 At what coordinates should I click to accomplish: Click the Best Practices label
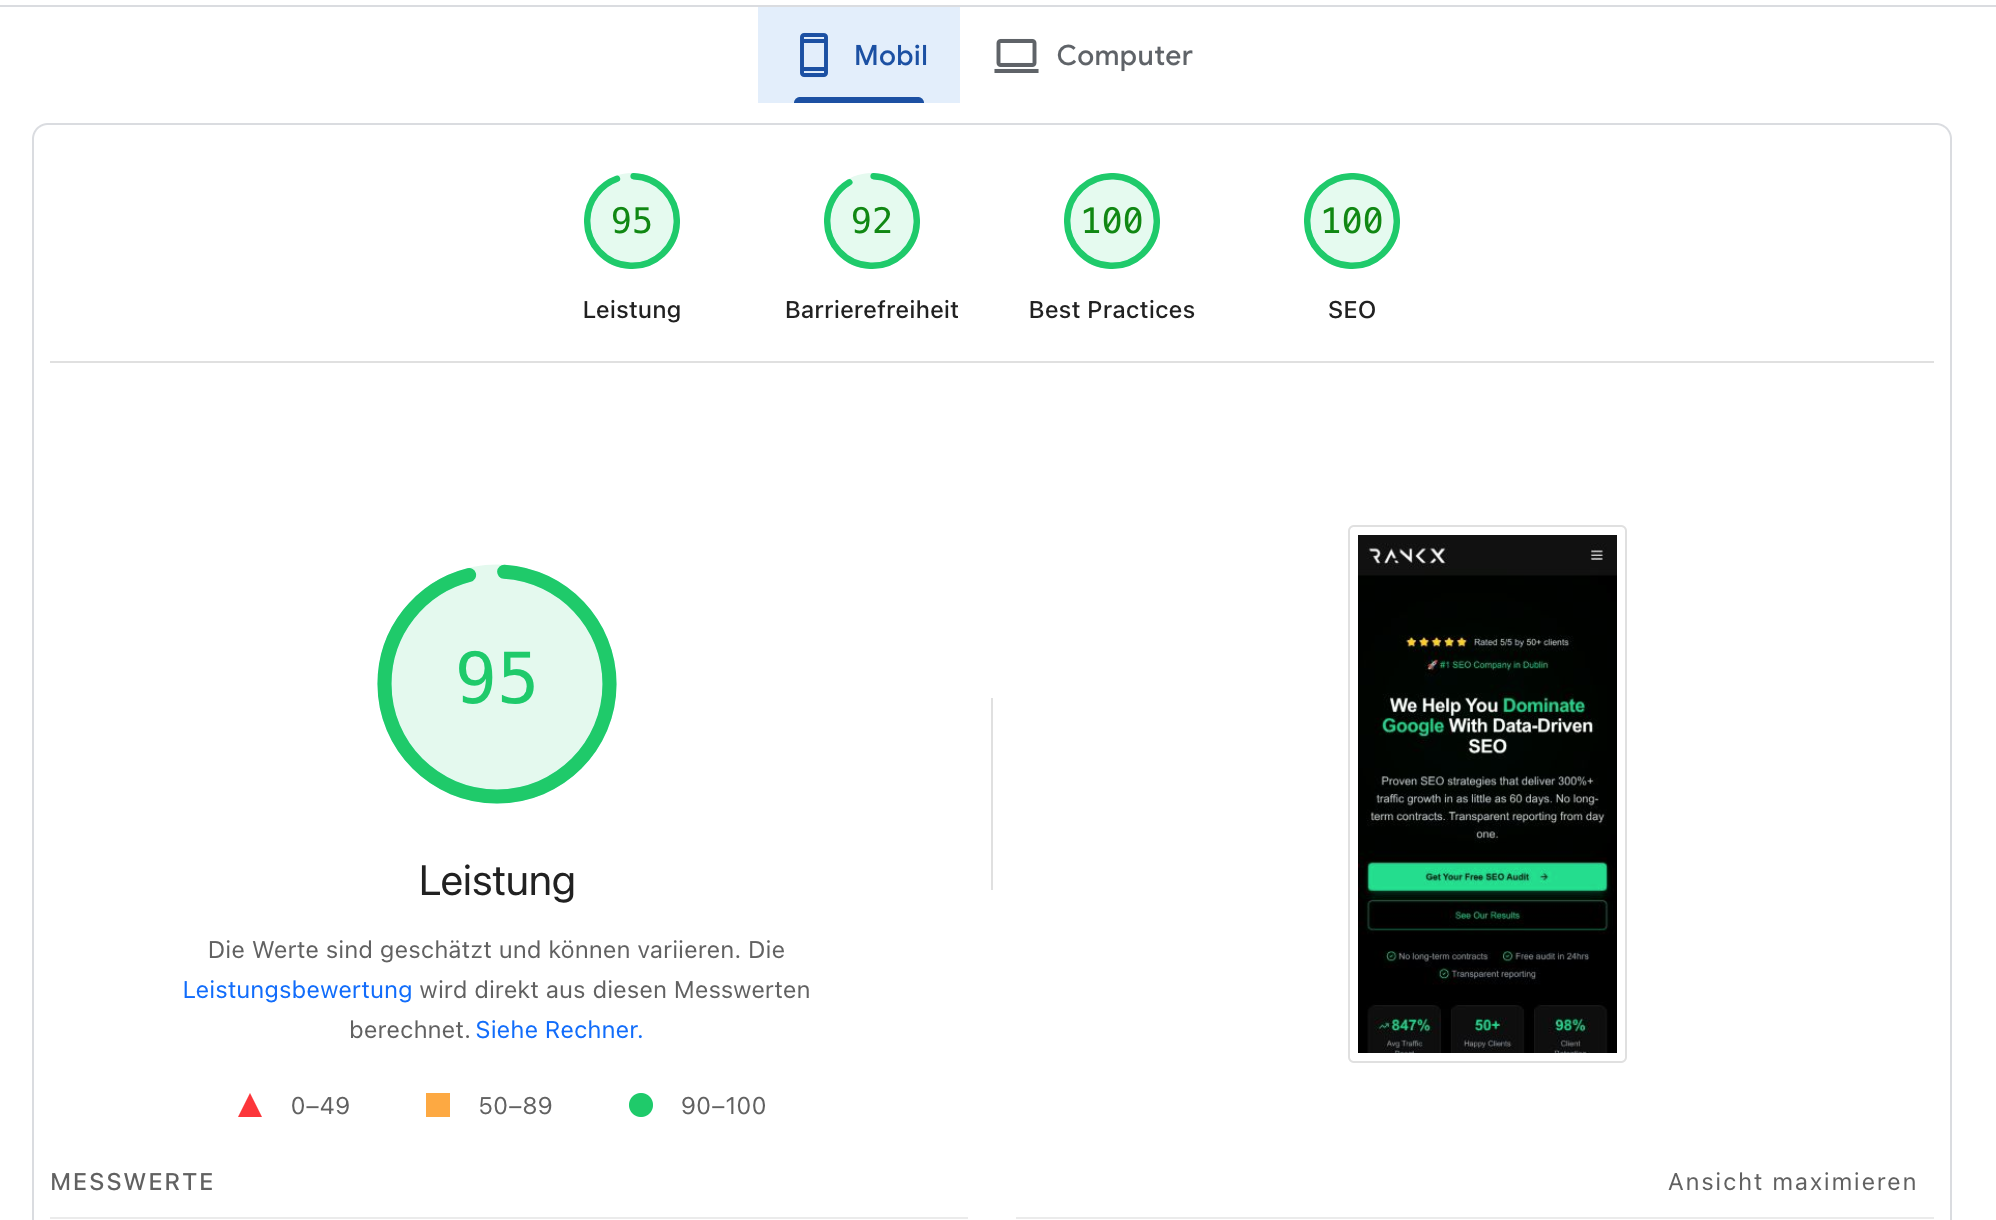(x=1112, y=310)
